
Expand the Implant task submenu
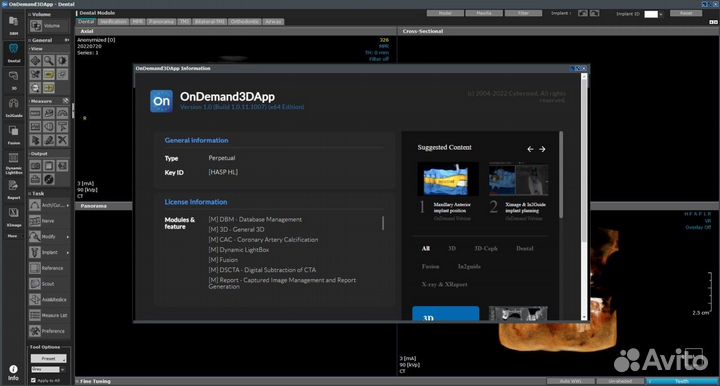click(x=68, y=252)
